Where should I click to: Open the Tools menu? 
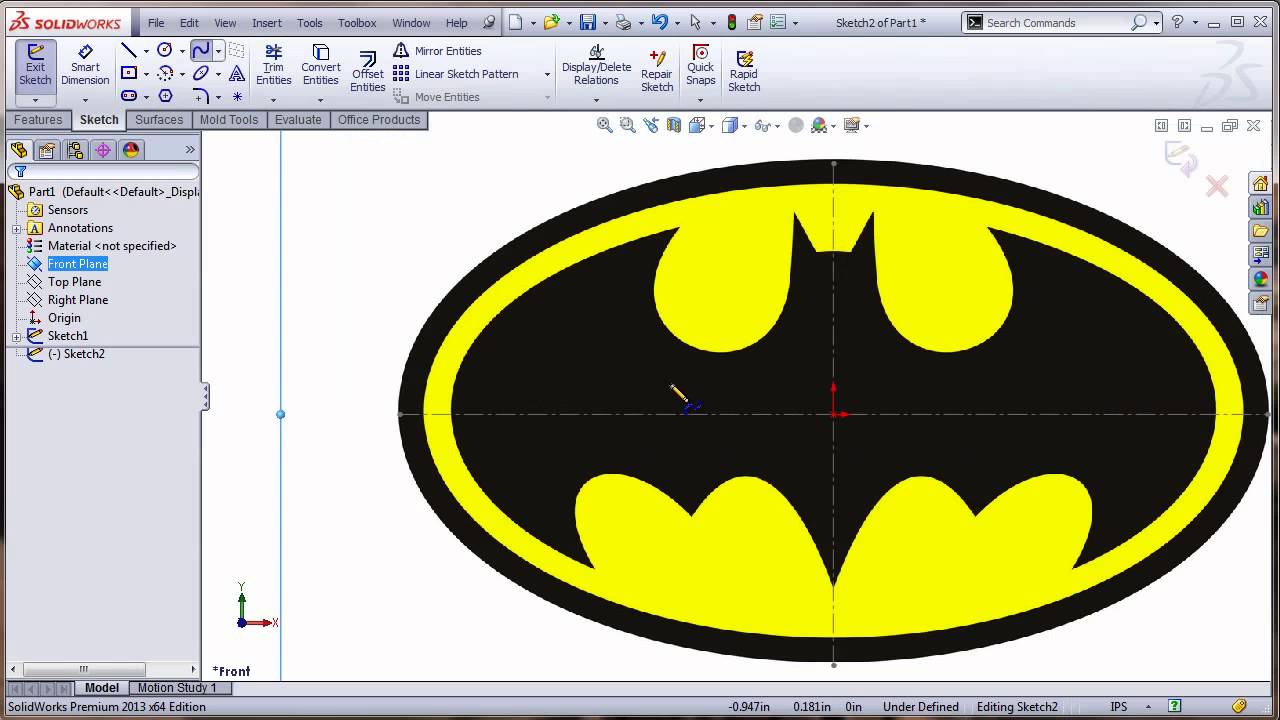click(x=310, y=22)
